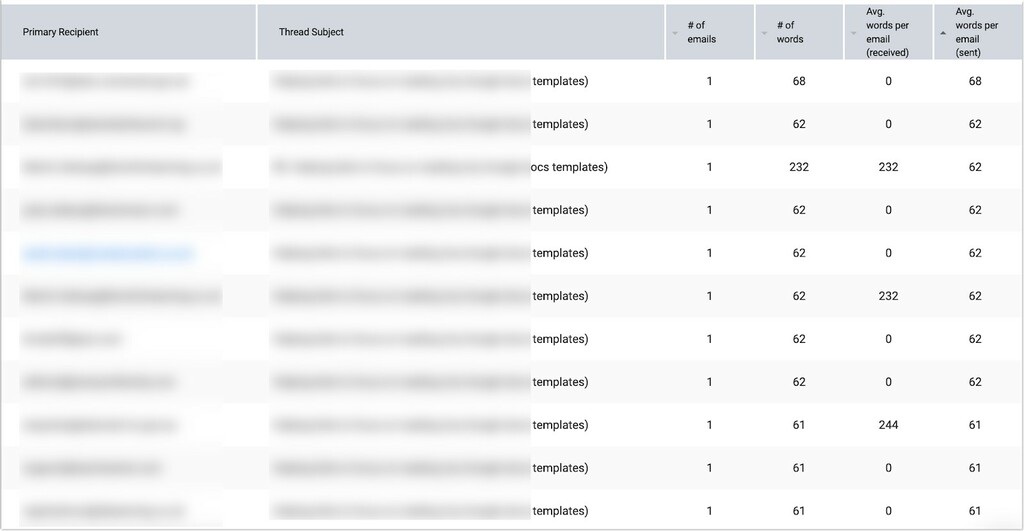The height and width of the screenshot is (531, 1024).
Task: Sort by the Primary Recipient column header
Action: [61, 32]
